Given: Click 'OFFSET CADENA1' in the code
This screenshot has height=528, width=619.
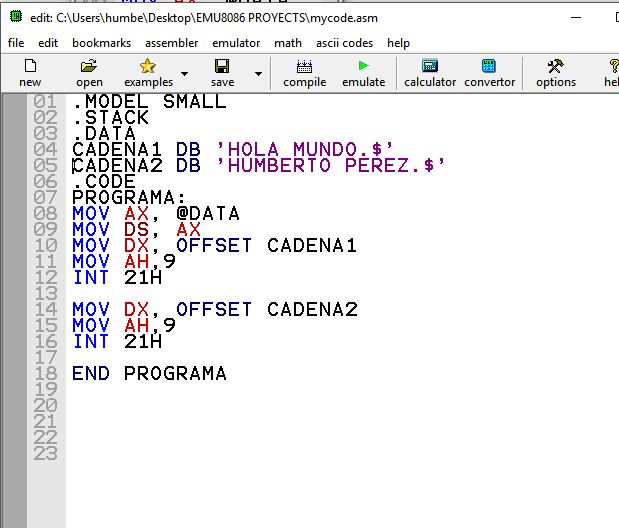Looking at the screenshot, I should point(266,245).
